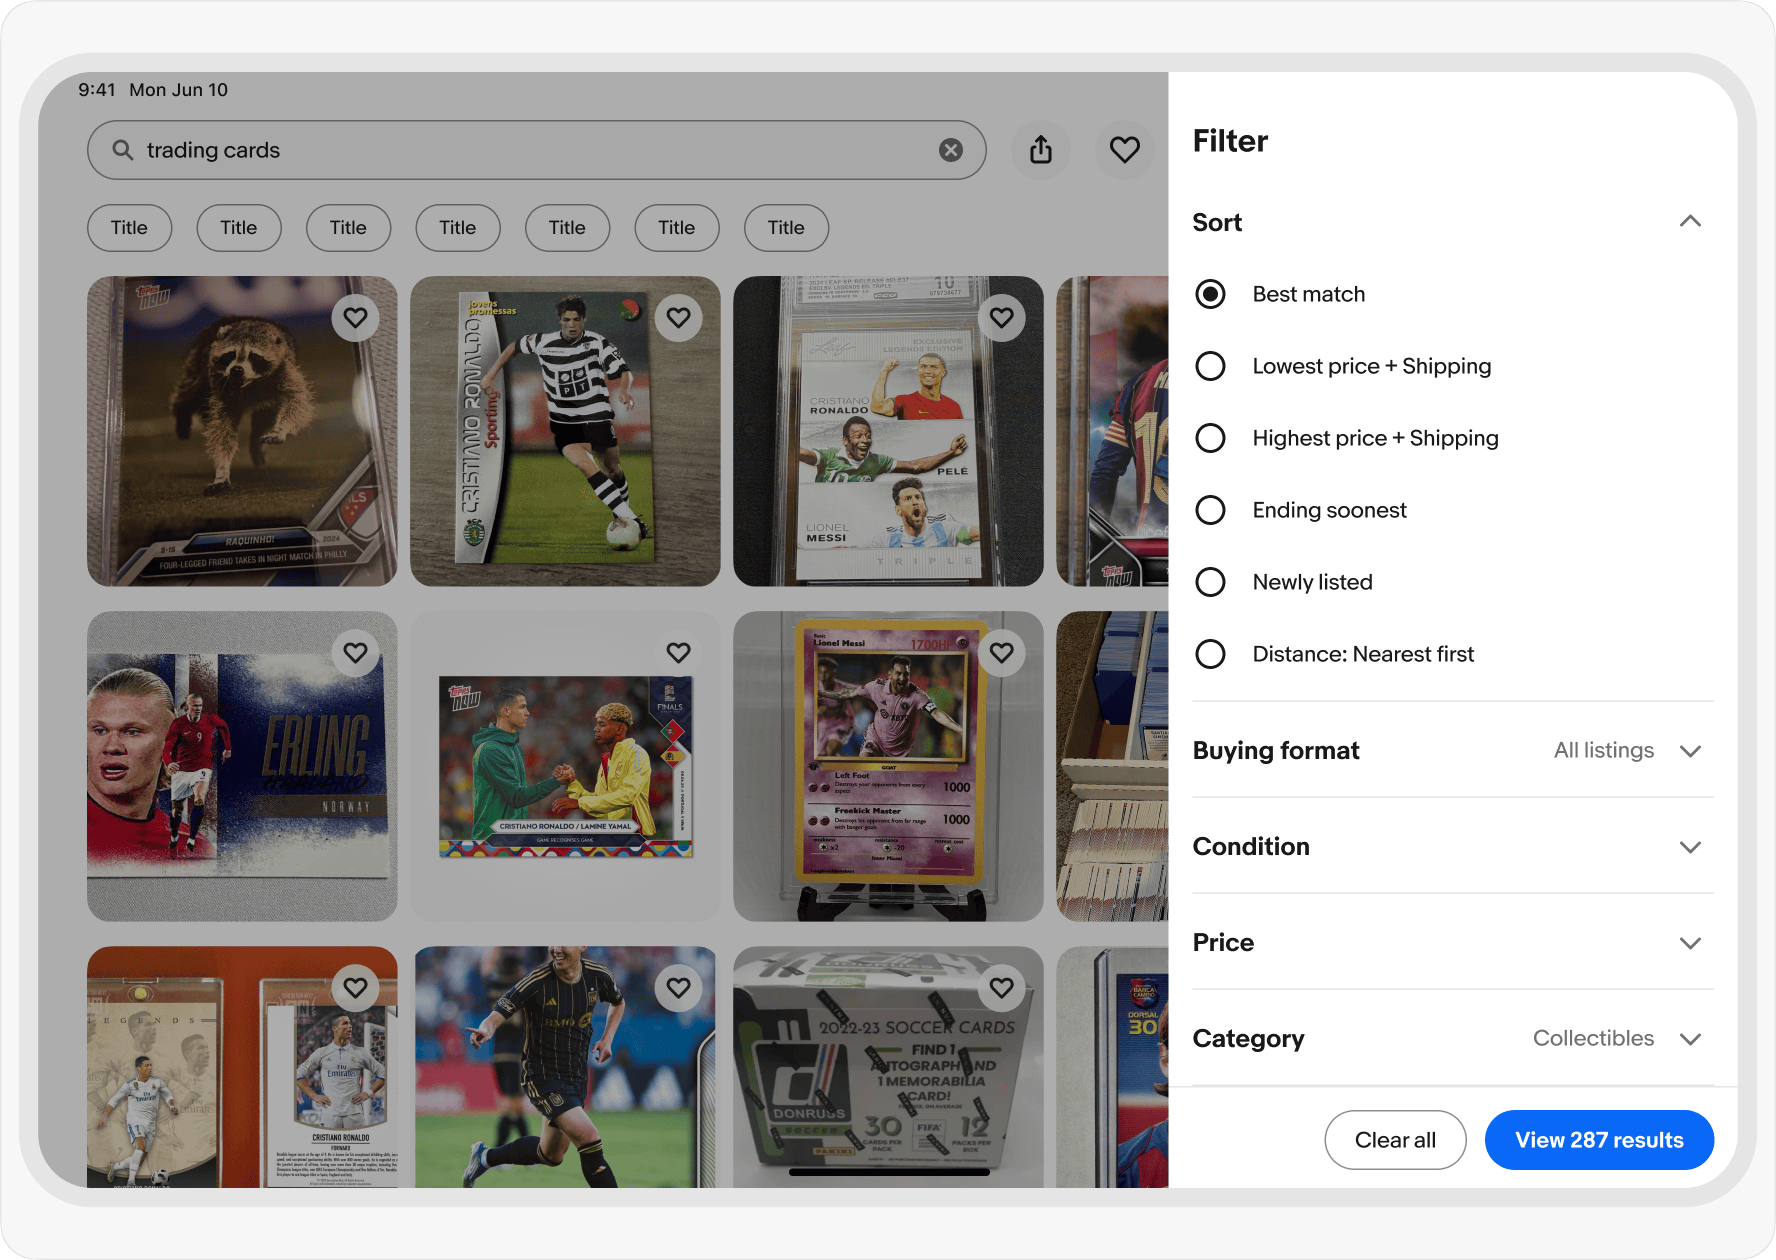Image resolution: width=1776 pixels, height=1260 pixels.
Task: Click the Clear all button
Action: 1395,1140
